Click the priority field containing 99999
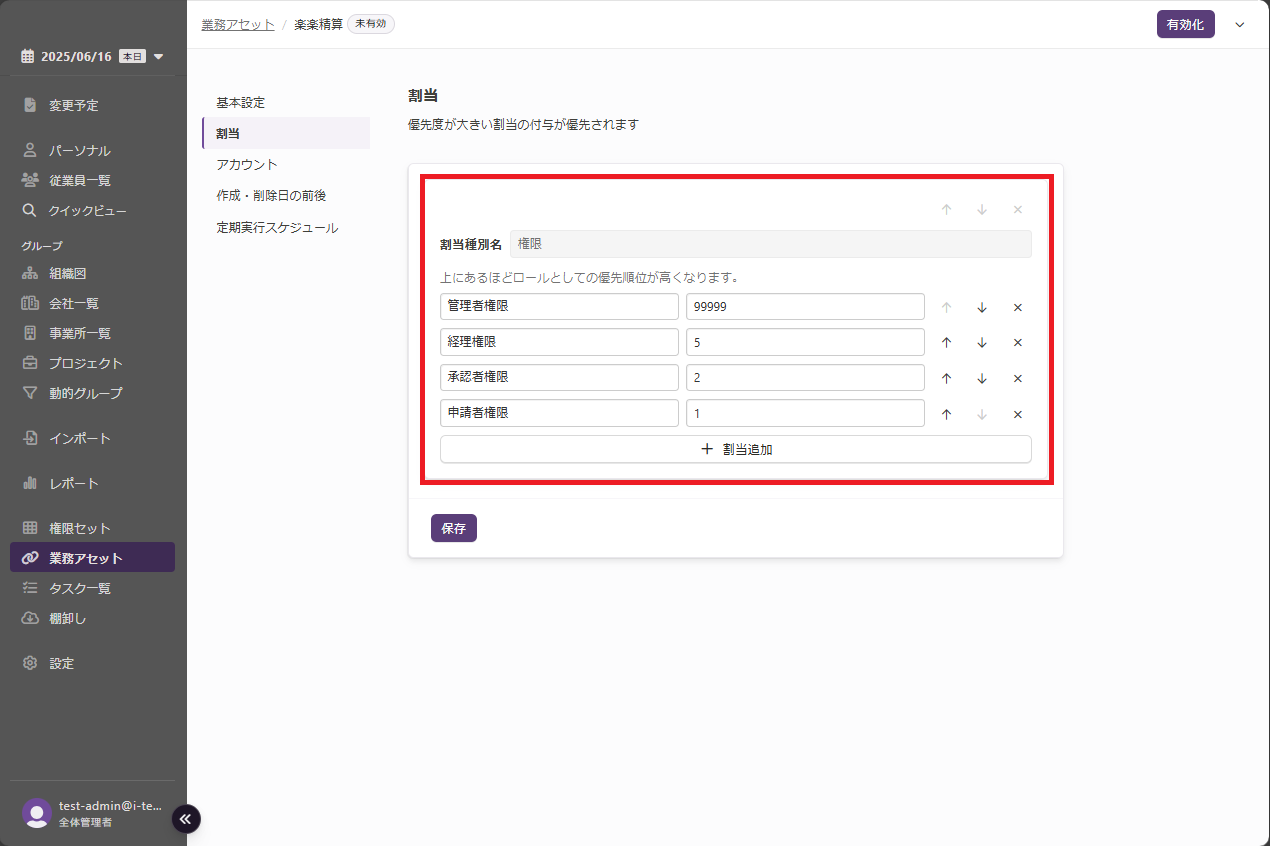The width and height of the screenshot is (1270, 846). (804, 307)
